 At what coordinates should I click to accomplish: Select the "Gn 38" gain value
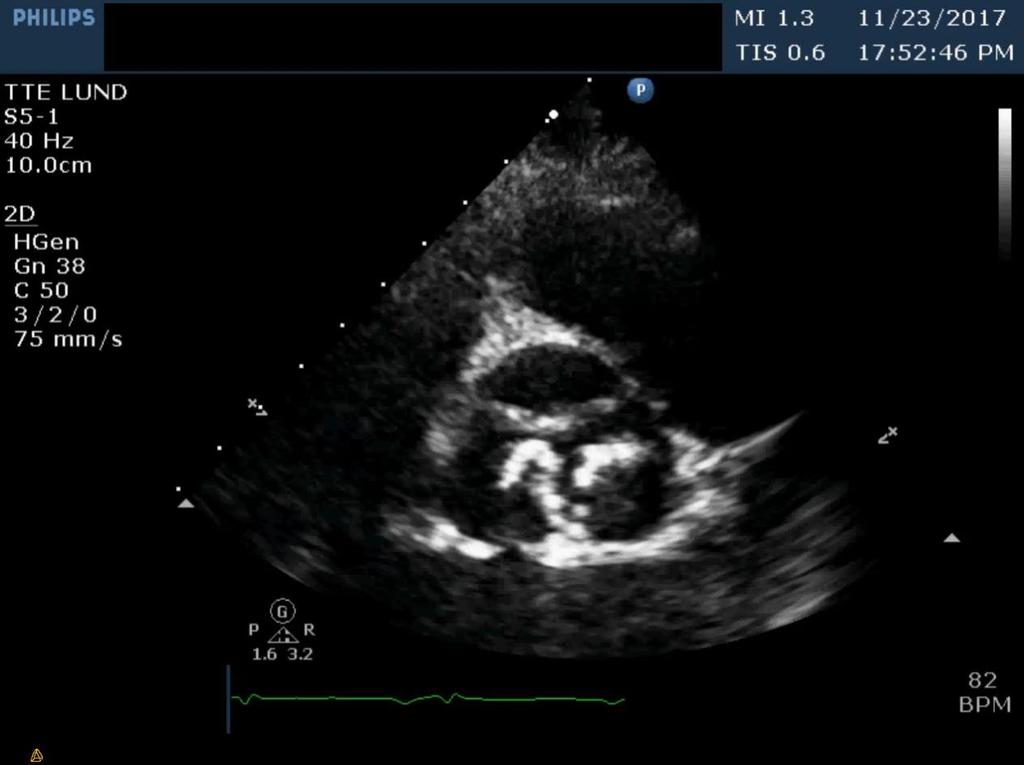pyautogui.click(x=50, y=267)
